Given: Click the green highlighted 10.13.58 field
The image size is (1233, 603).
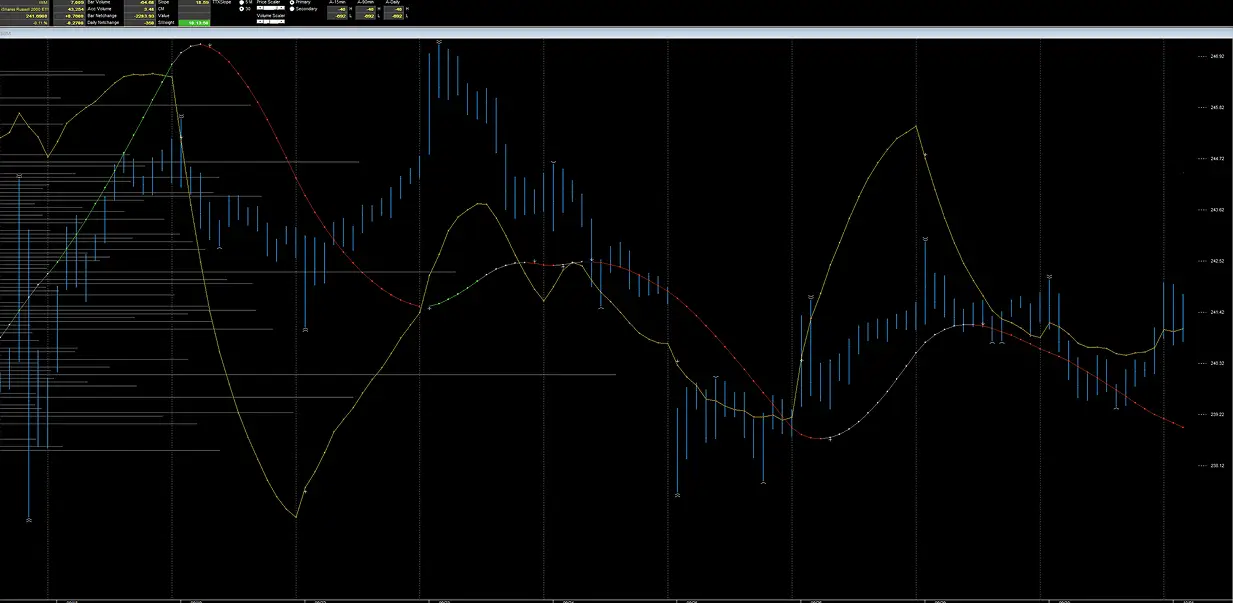Looking at the screenshot, I should pos(194,21).
